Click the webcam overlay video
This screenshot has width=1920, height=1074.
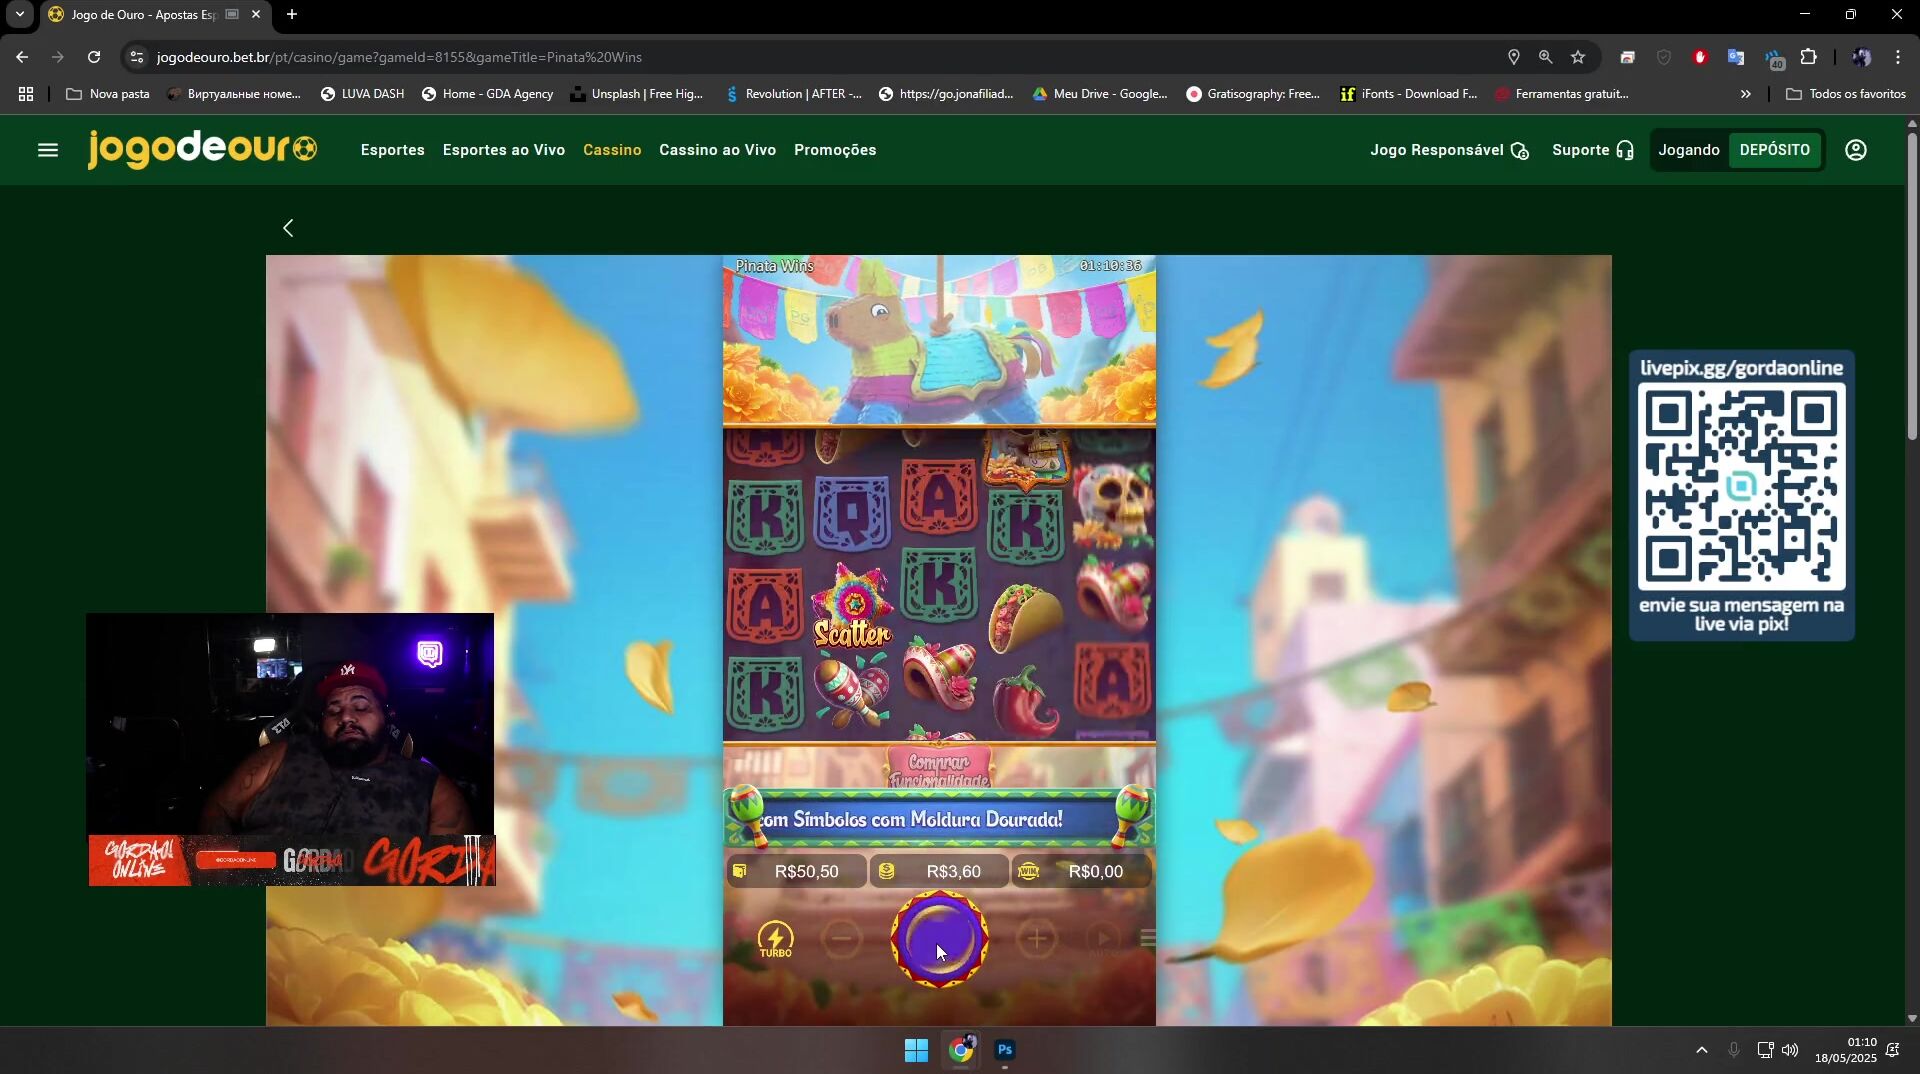[290, 725]
